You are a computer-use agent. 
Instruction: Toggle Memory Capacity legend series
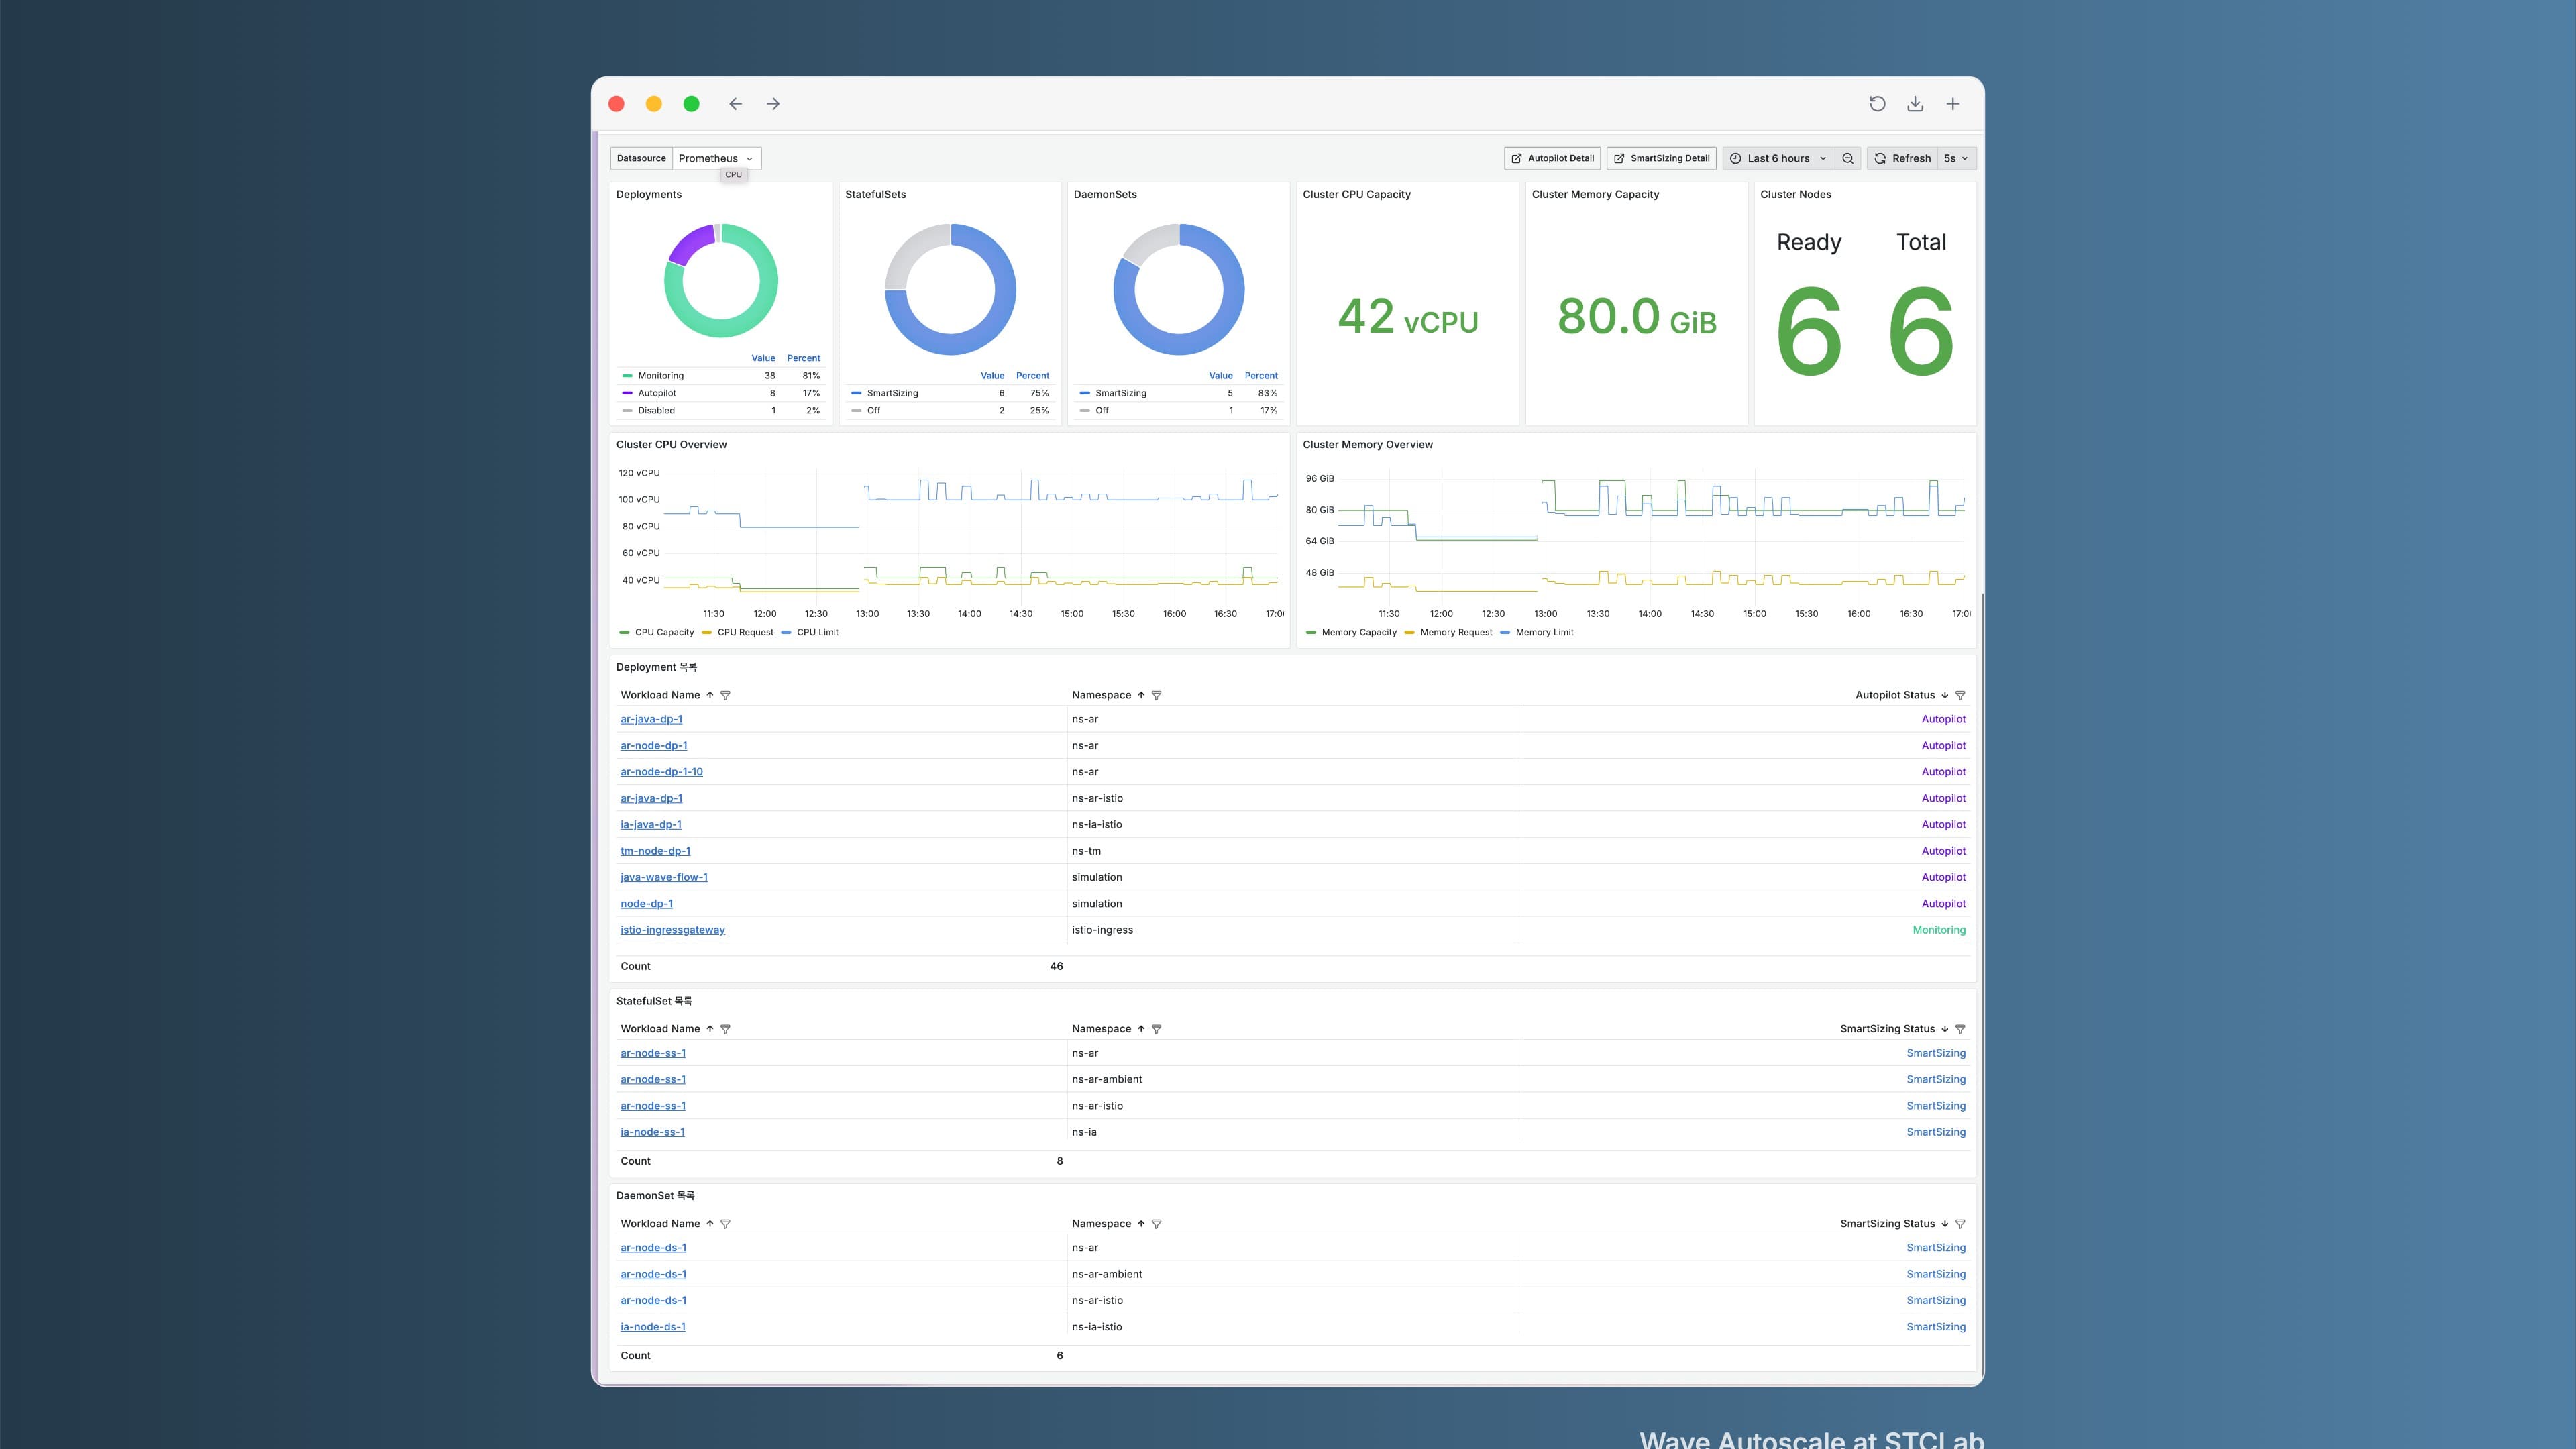1359,632
